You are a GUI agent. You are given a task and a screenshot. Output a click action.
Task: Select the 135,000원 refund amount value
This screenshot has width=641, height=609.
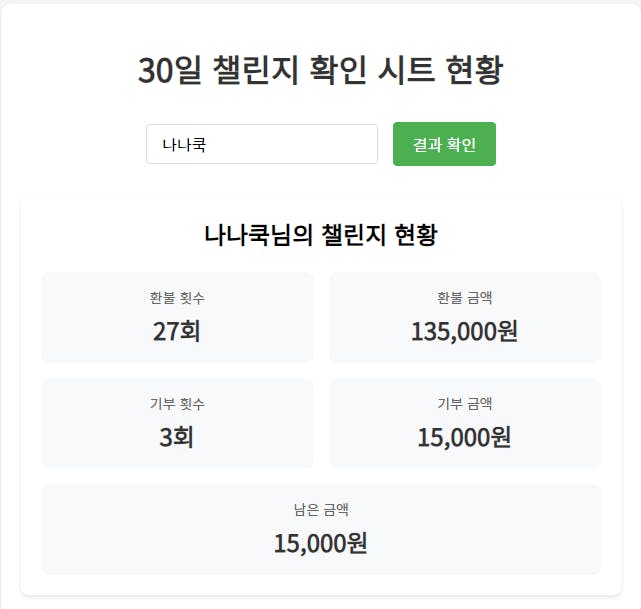[x=464, y=330]
